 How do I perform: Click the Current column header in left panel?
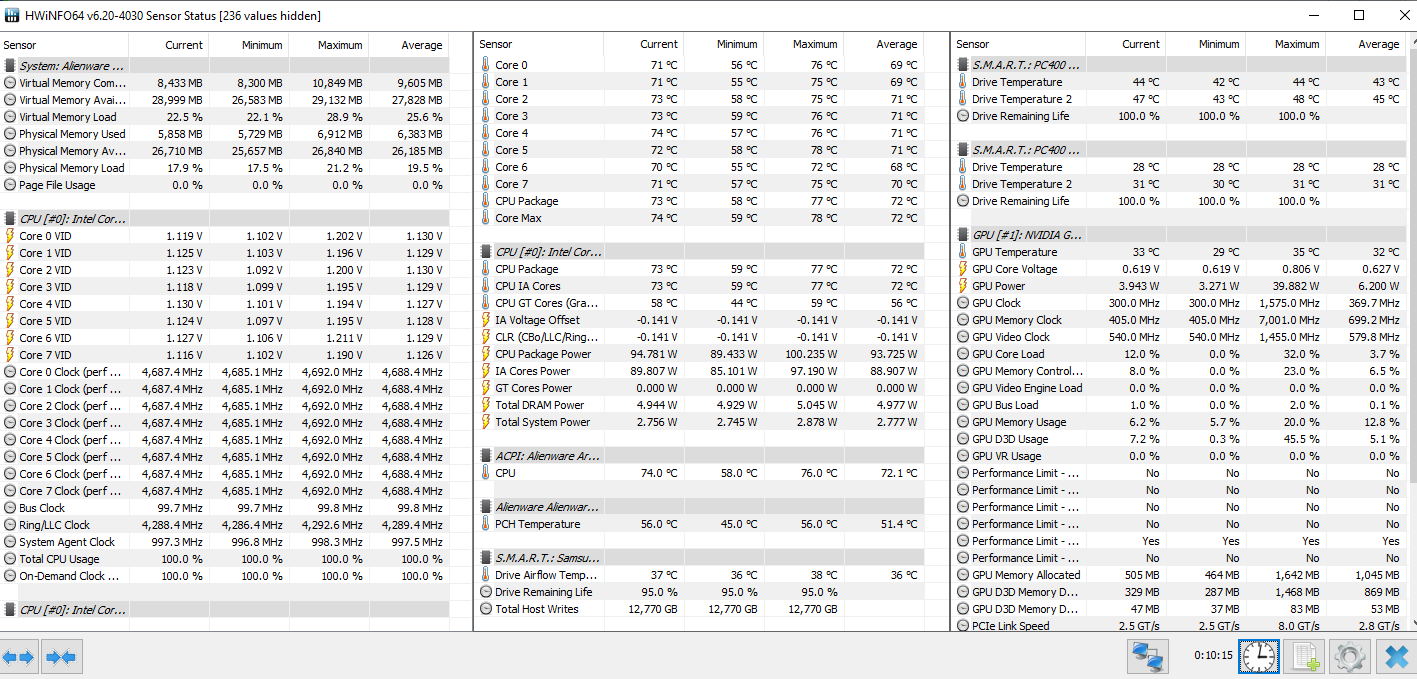[183, 45]
